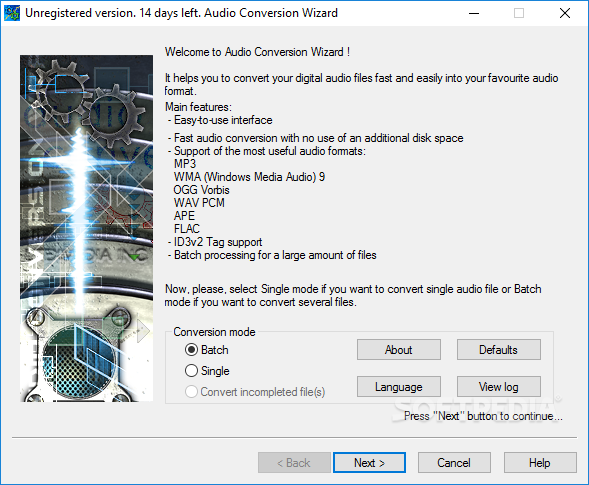Cancel the wizard
Viewport: 589px width, 485px height.
click(454, 462)
